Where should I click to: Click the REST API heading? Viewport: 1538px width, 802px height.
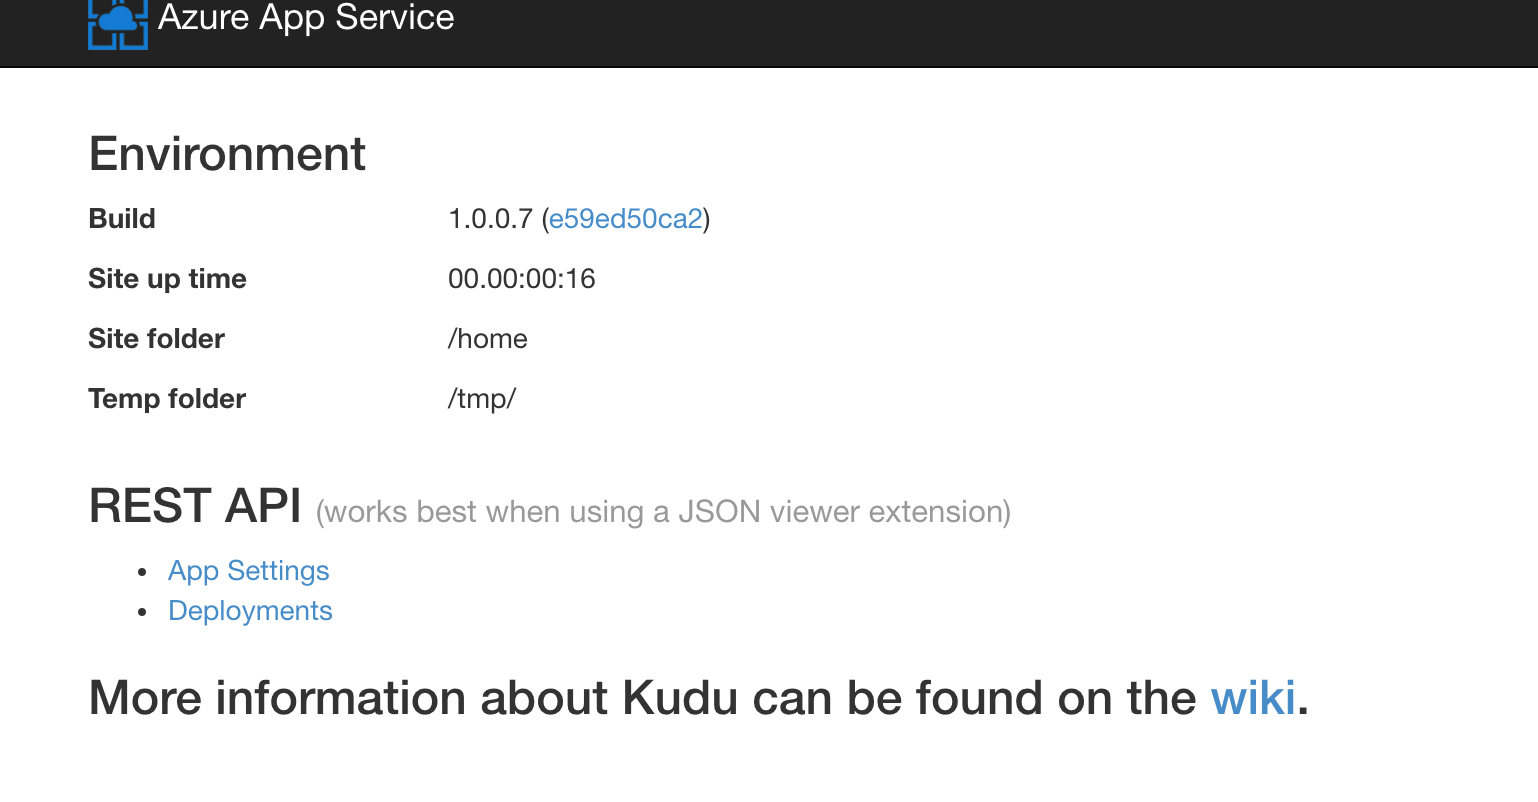195,506
